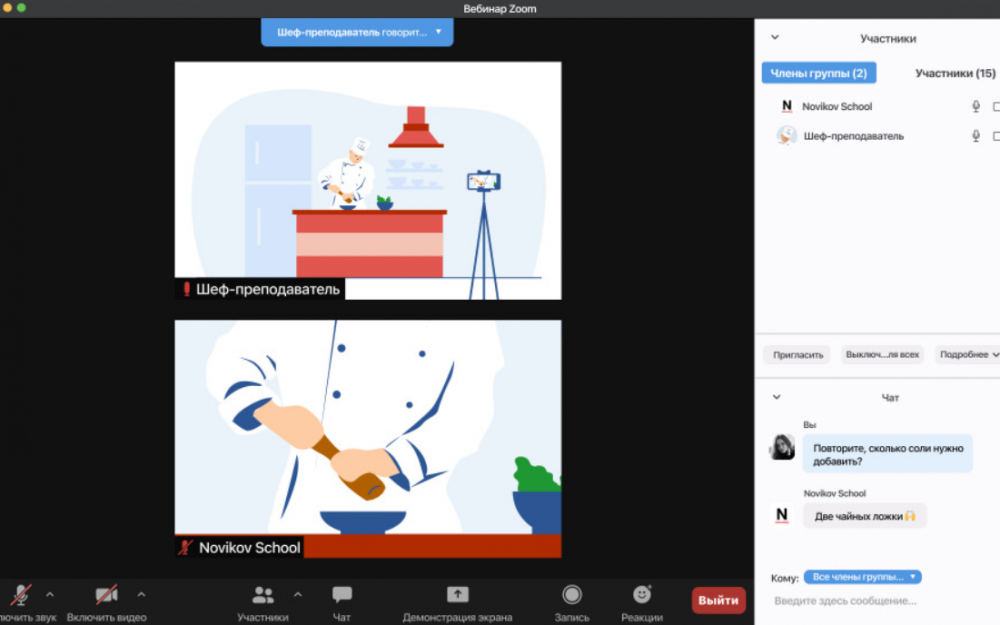
Task: Click the Вебинар Zoom window title
Action: point(499,9)
